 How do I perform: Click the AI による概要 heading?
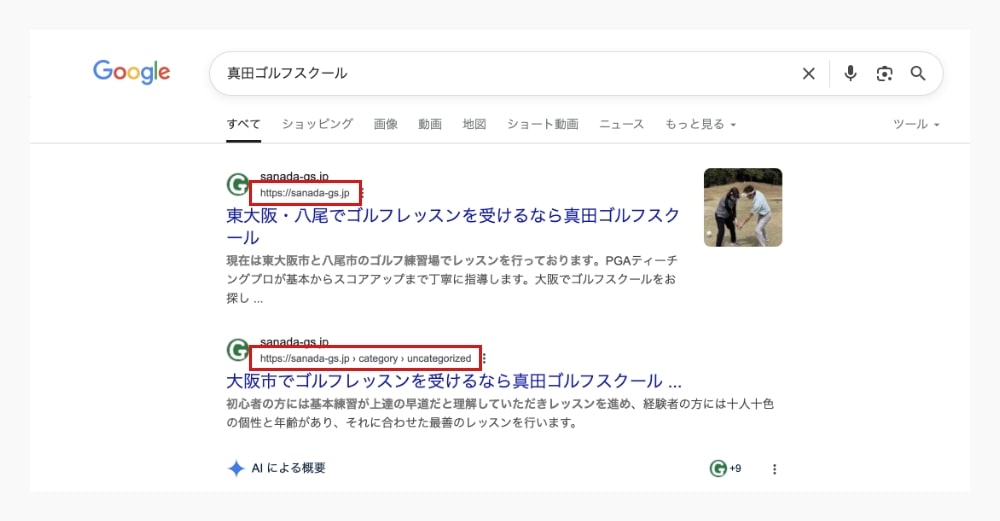(x=288, y=468)
